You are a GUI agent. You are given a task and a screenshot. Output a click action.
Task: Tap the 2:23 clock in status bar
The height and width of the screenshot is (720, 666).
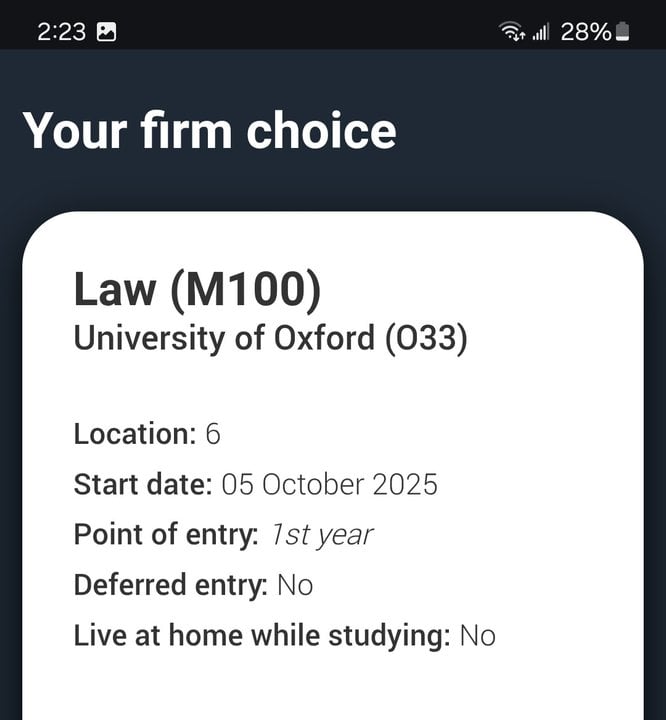click(x=61, y=32)
